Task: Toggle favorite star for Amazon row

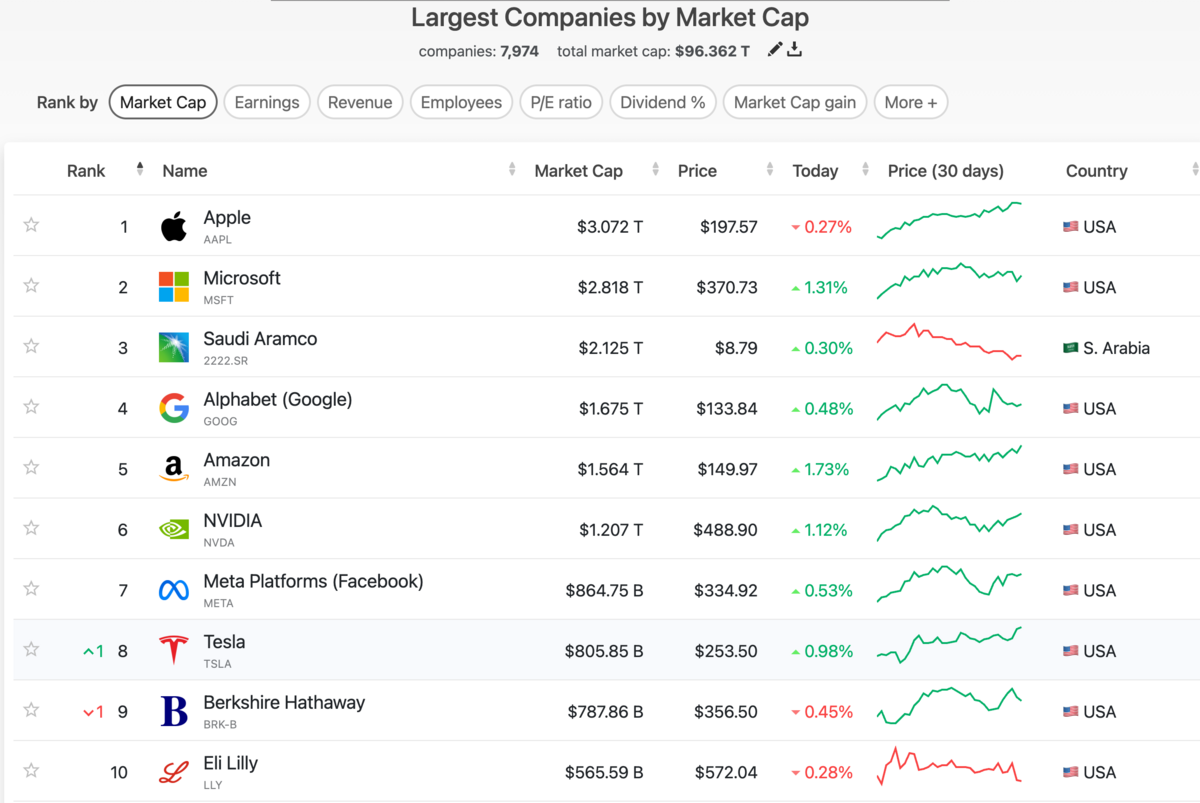Action: click(x=31, y=467)
